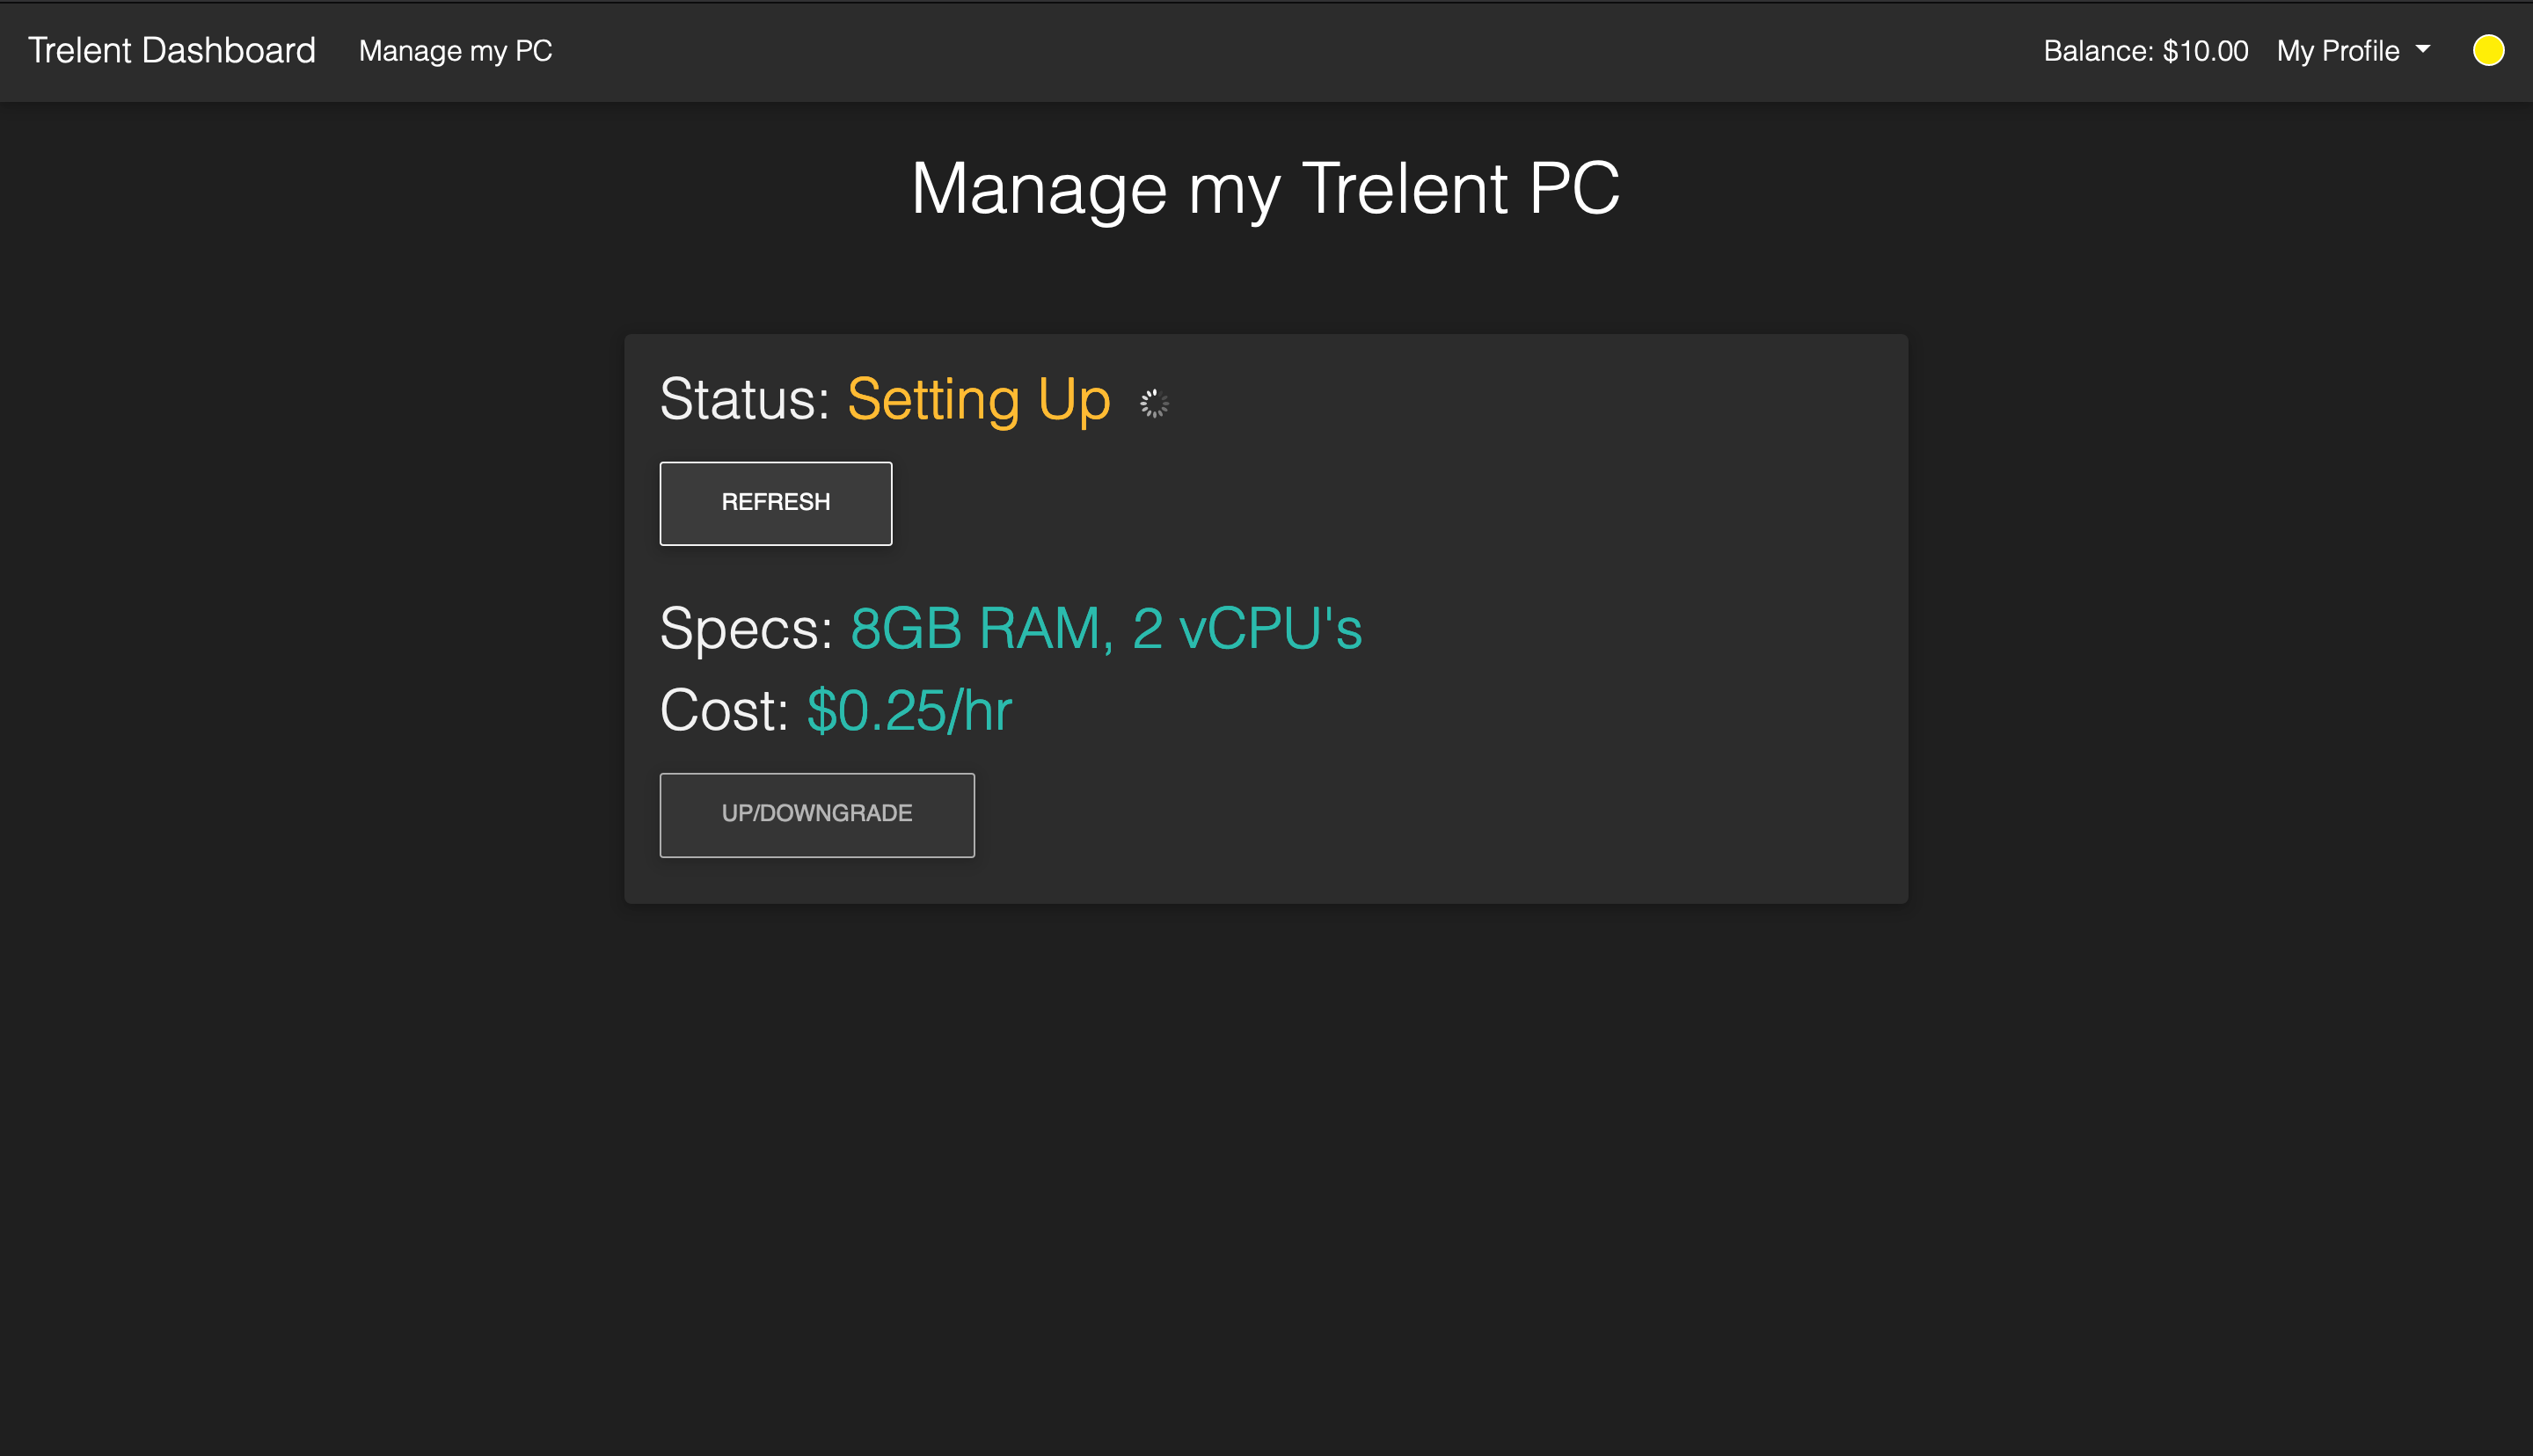
Task: Go to Manage my PC page
Action: 455,51
